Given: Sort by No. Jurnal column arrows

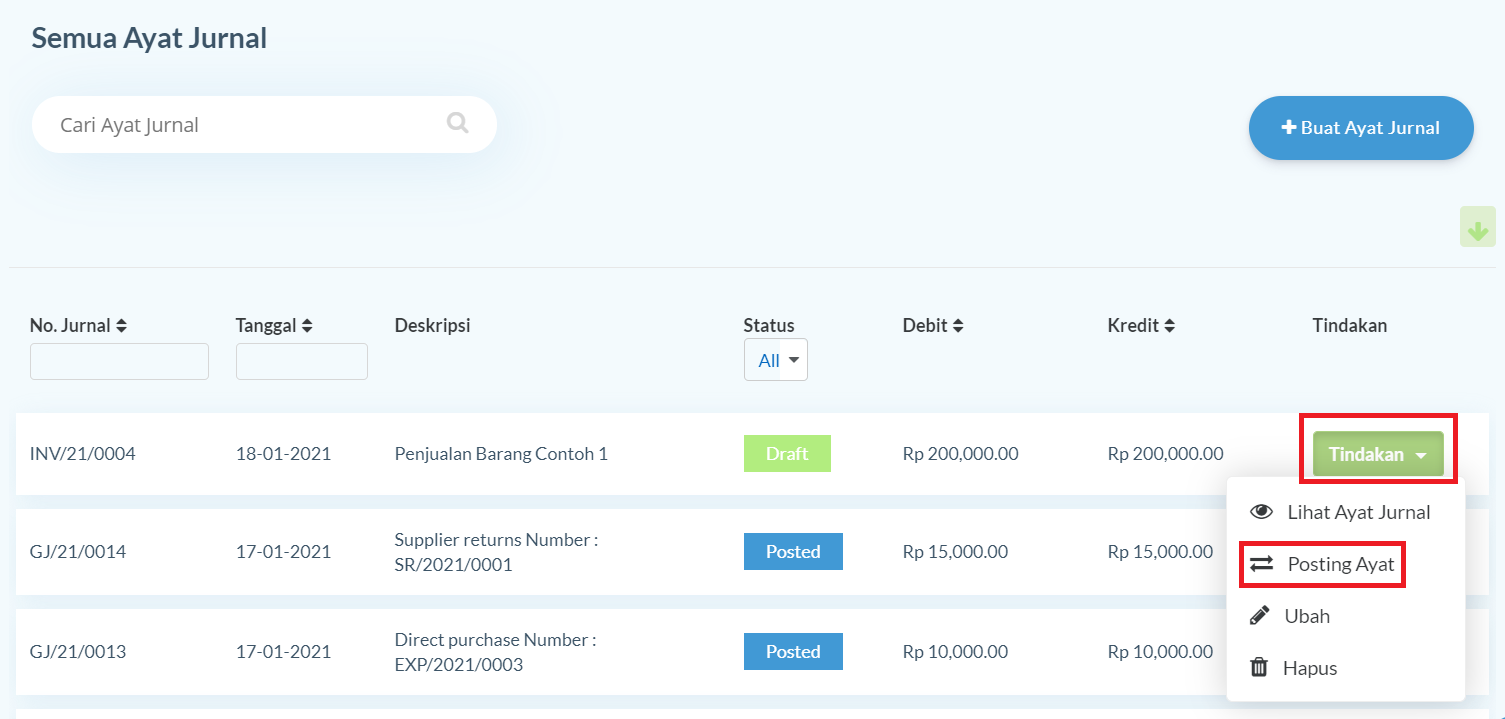Looking at the screenshot, I should 122,326.
